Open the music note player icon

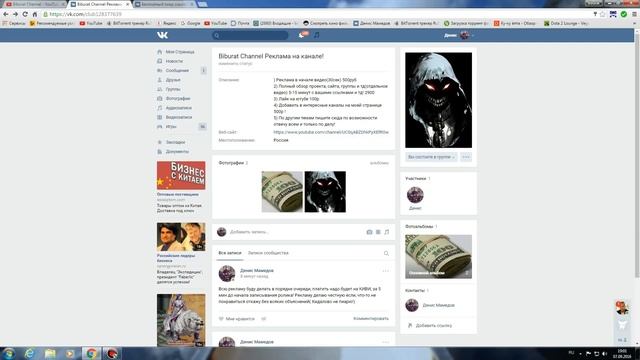point(316,35)
